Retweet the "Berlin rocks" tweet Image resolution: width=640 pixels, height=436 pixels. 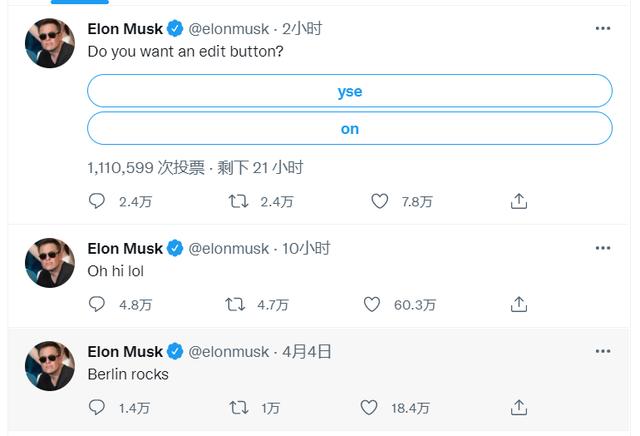[x=238, y=407]
